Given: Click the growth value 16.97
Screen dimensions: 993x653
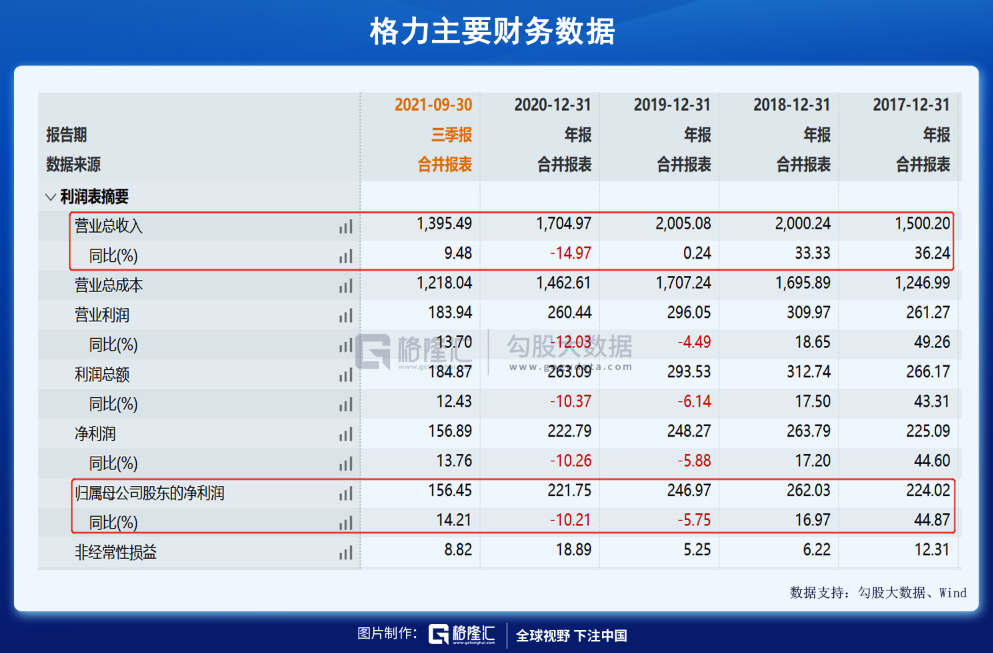Looking at the screenshot, I should pyautogui.click(x=813, y=521).
